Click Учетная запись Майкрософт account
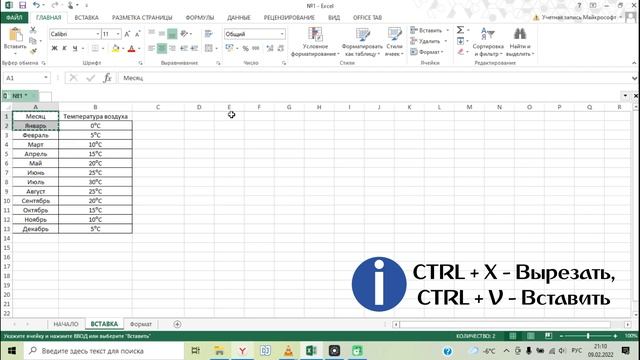640x360 pixels. (x=579, y=17)
